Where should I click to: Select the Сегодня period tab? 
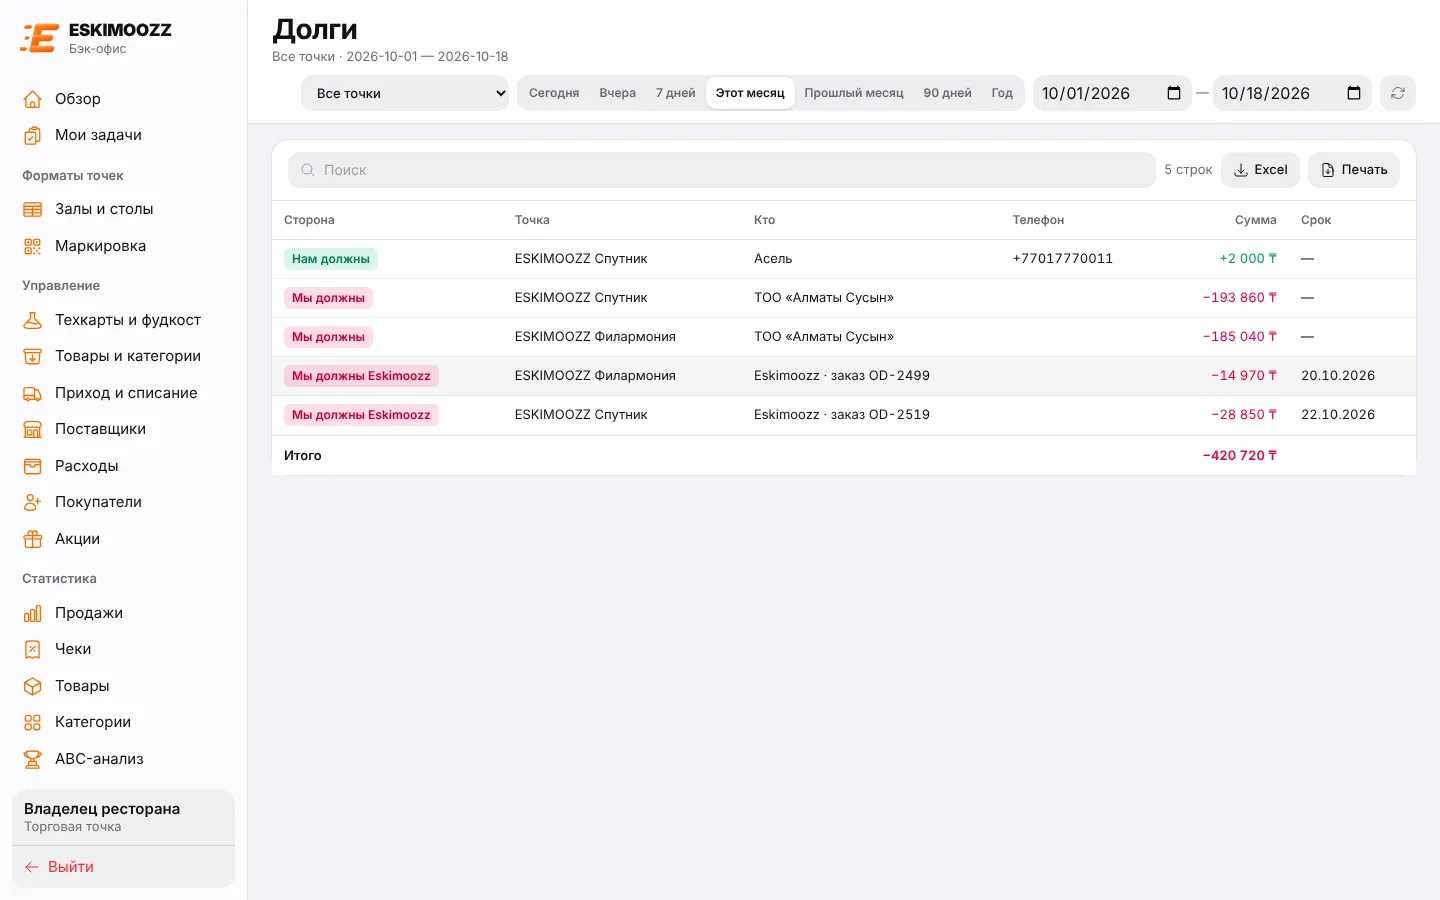pyautogui.click(x=554, y=93)
